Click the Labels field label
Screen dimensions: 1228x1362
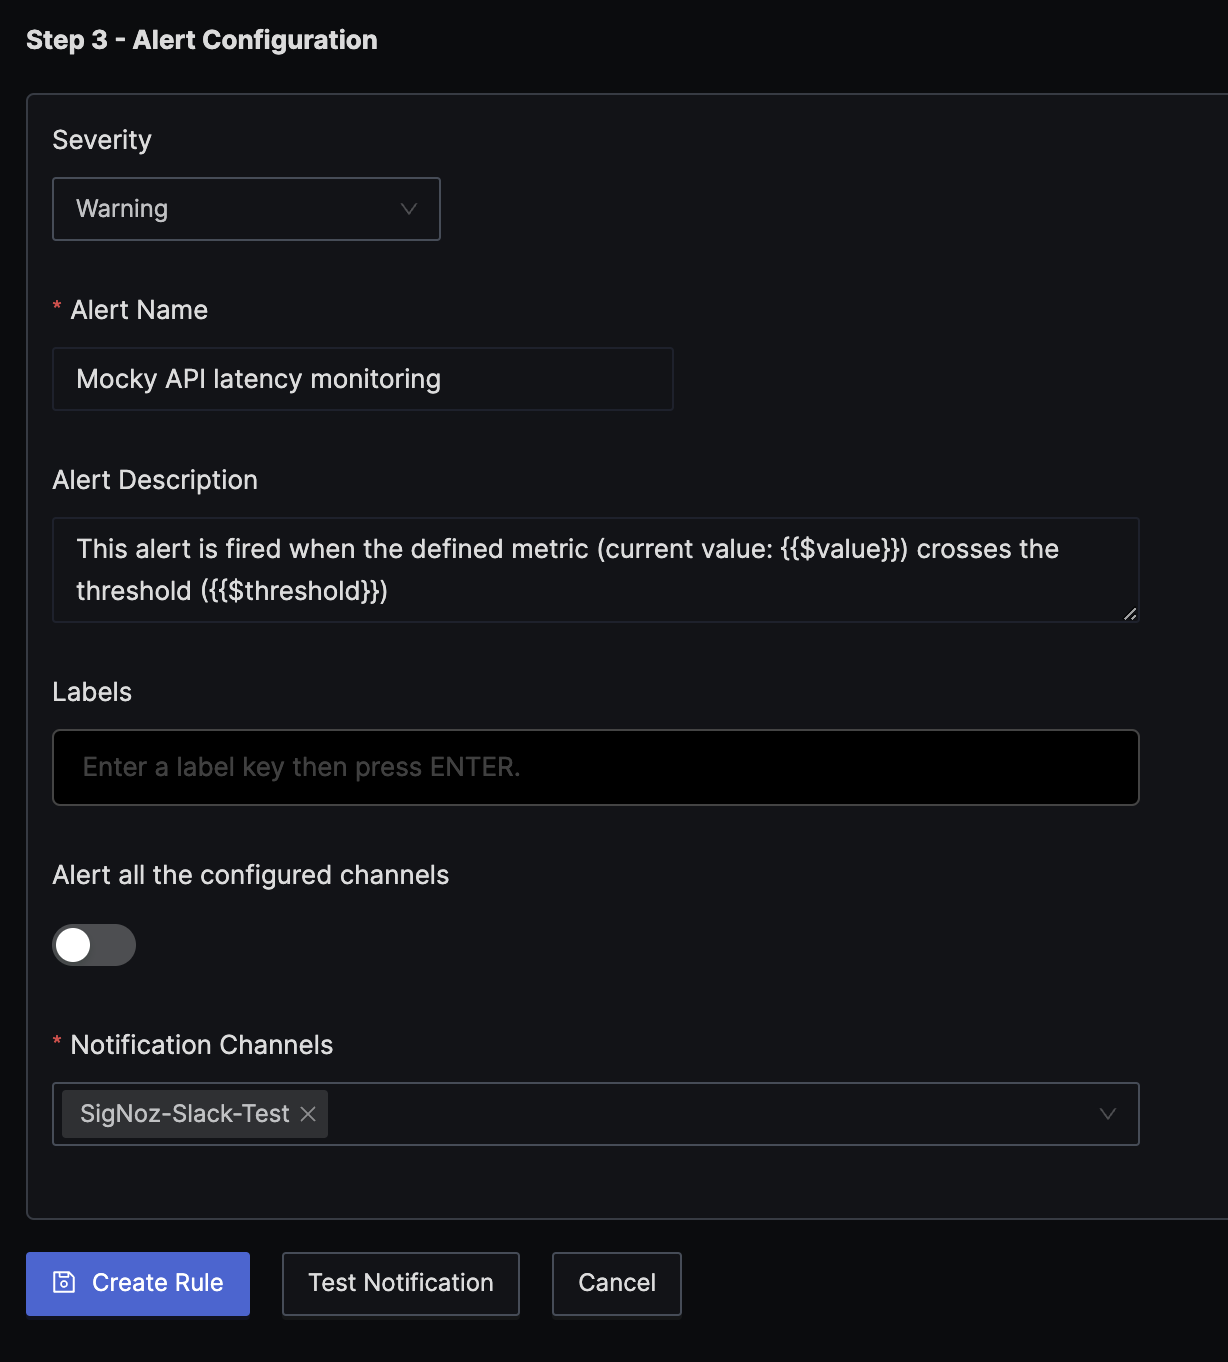pyautogui.click(x=92, y=692)
